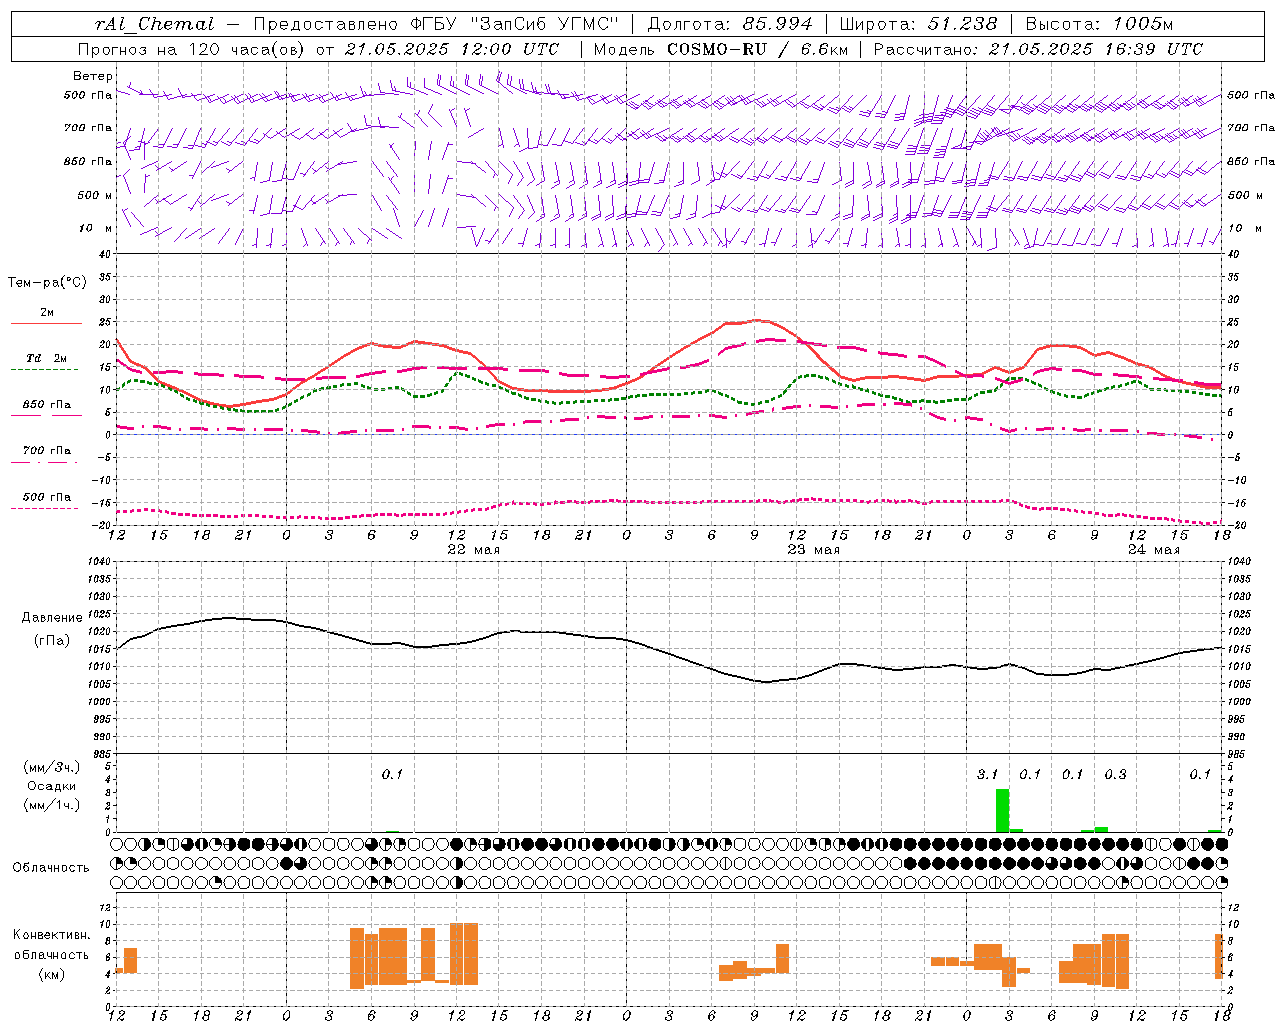Viewport: 1280px width, 1024px height.
Task: Click the Осадки precipitation label
Action: (x=52, y=786)
